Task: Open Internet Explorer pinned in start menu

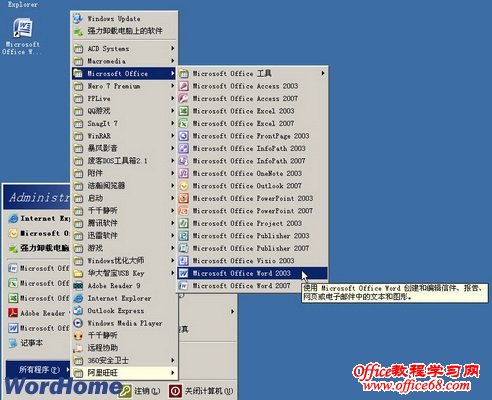Action: point(39,219)
